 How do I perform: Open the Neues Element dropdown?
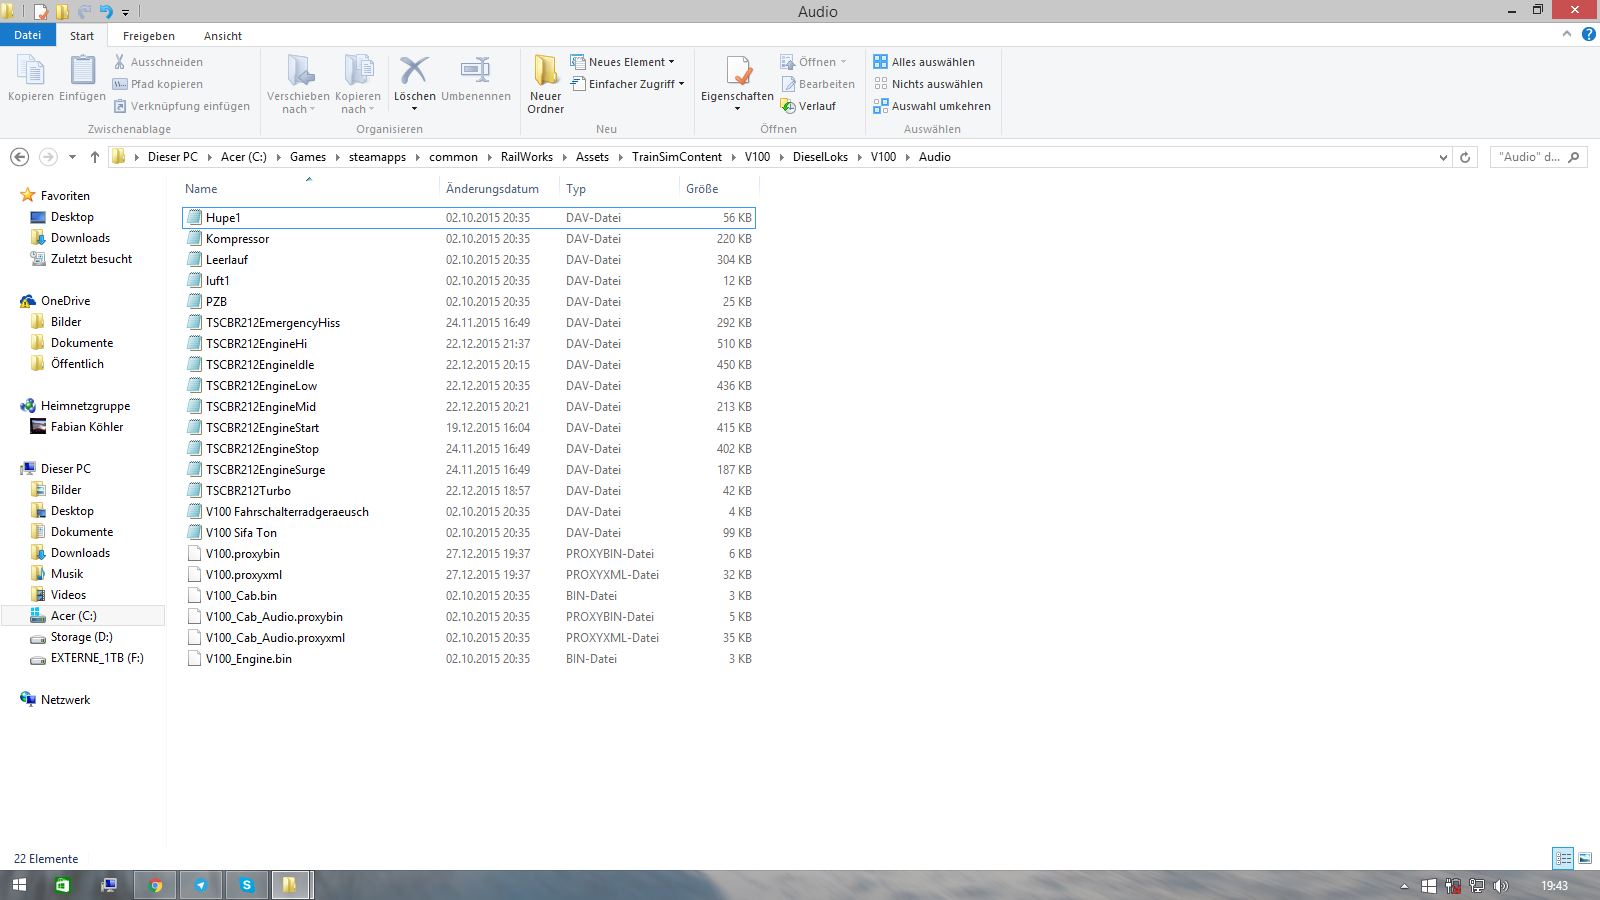point(623,62)
